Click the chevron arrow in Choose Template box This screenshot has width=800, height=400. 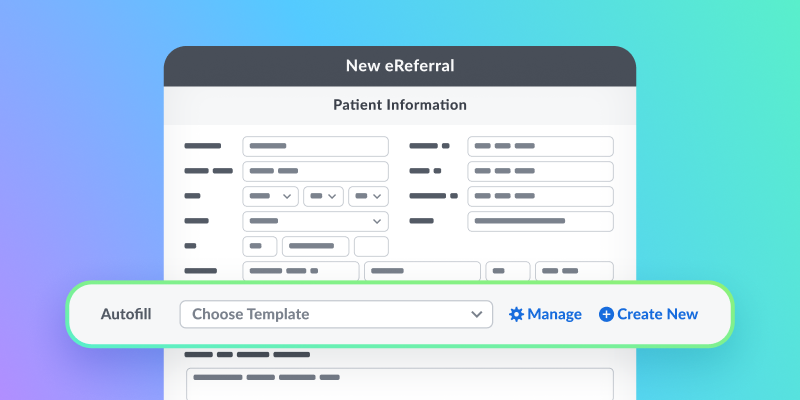pos(477,314)
